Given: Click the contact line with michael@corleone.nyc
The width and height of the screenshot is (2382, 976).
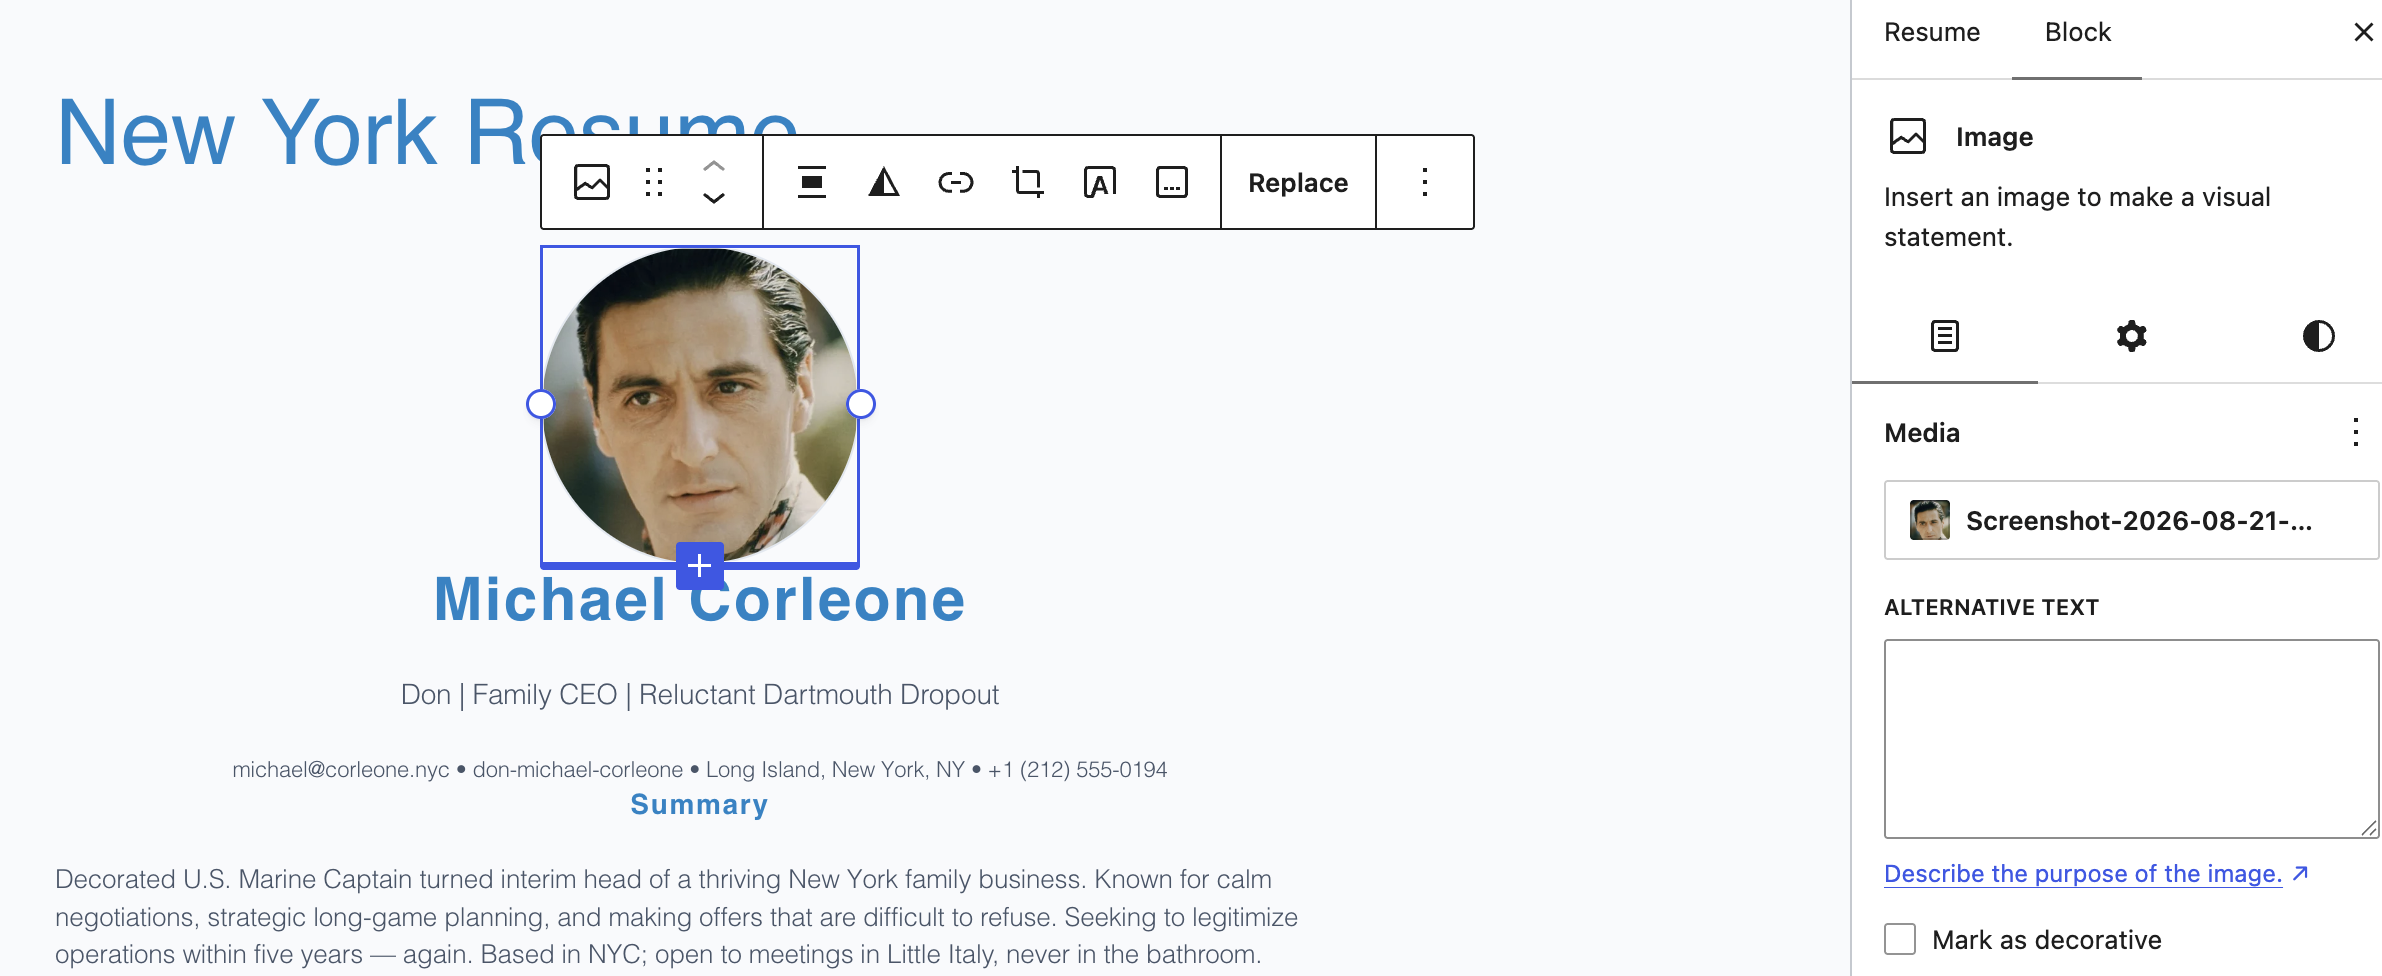Looking at the screenshot, I should 700,769.
